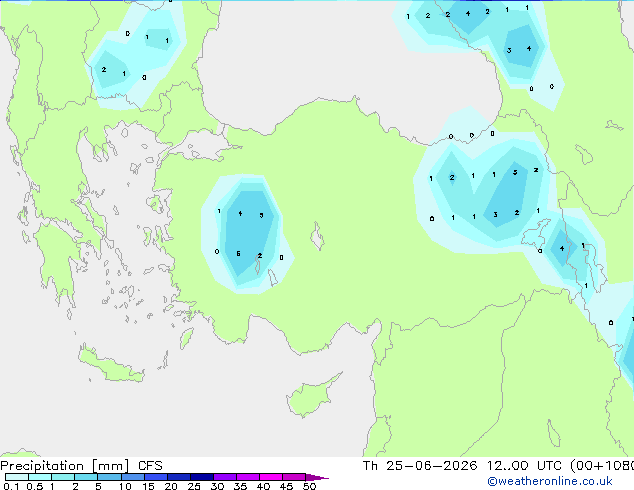This screenshot has width=634, height=490.
Task: Select the 1 to 2 mm legend swatch
Action: [63, 477]
